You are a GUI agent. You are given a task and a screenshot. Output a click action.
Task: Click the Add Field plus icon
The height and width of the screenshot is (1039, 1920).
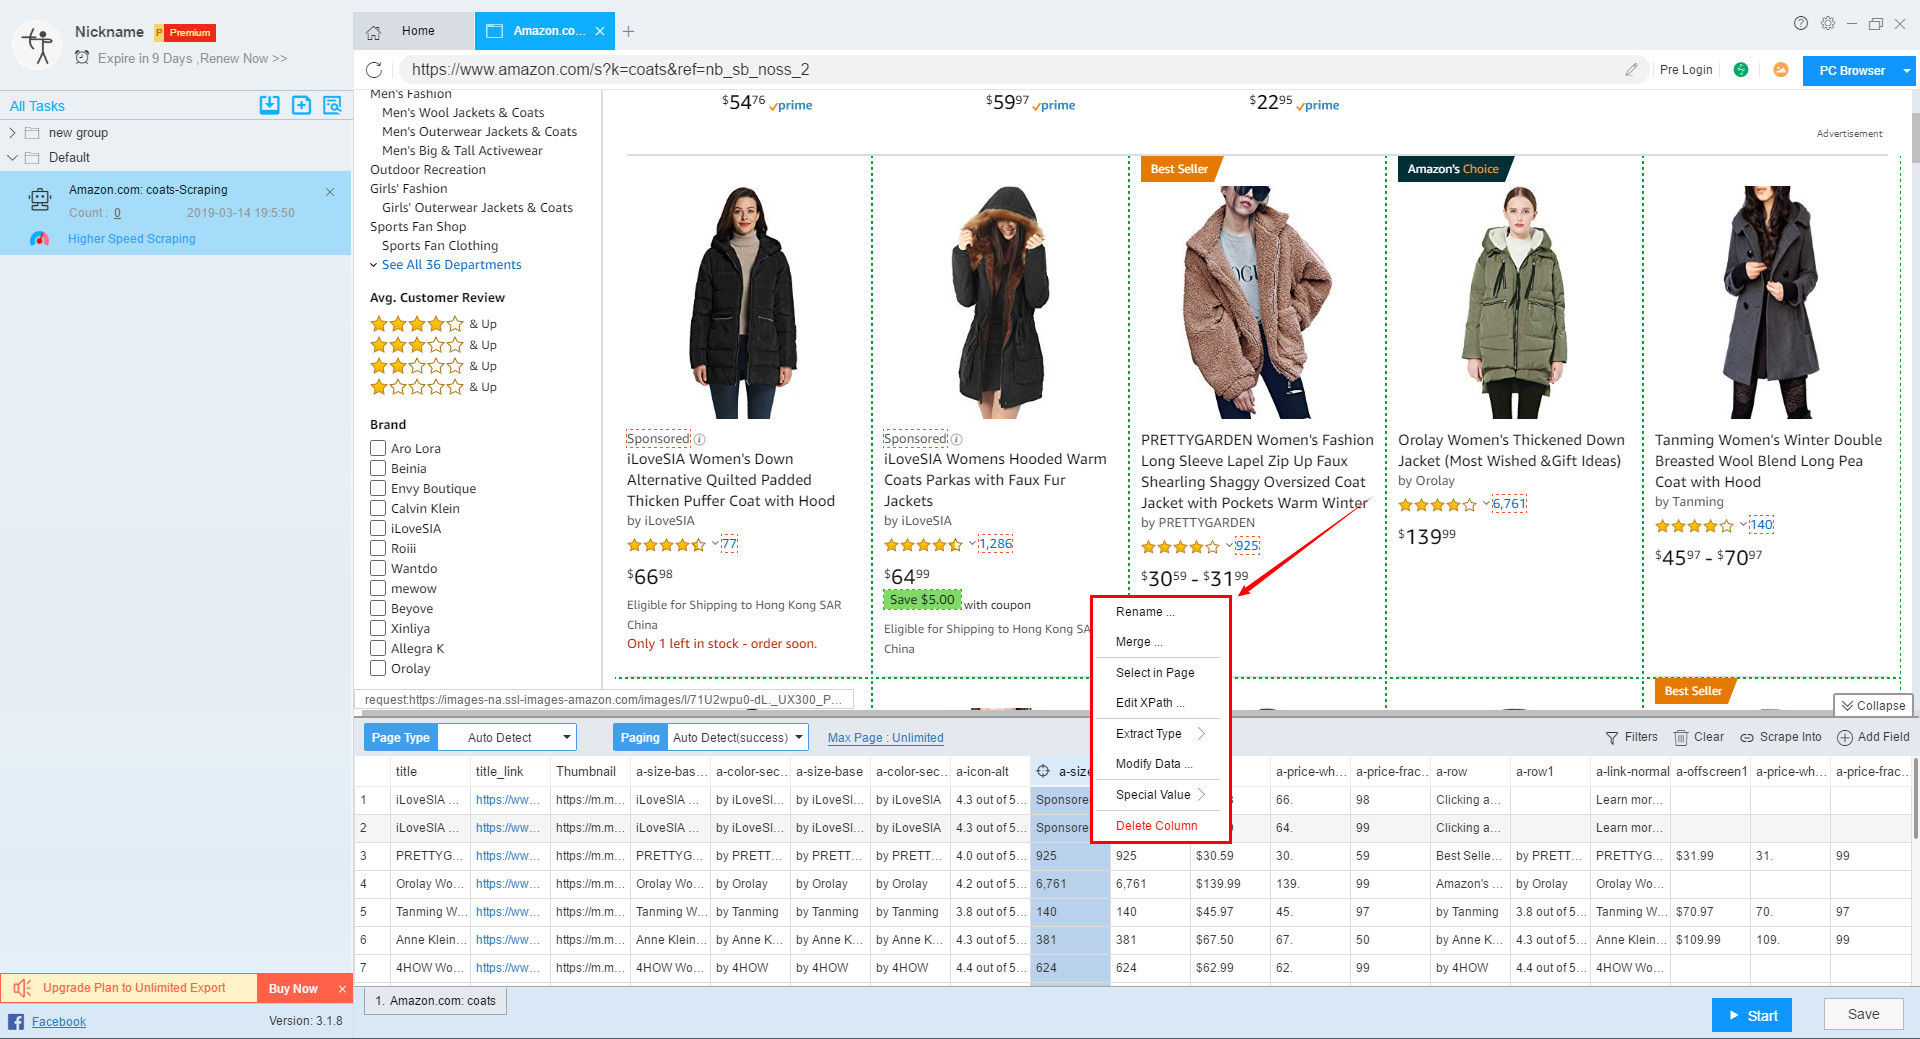pos(1845,738)
